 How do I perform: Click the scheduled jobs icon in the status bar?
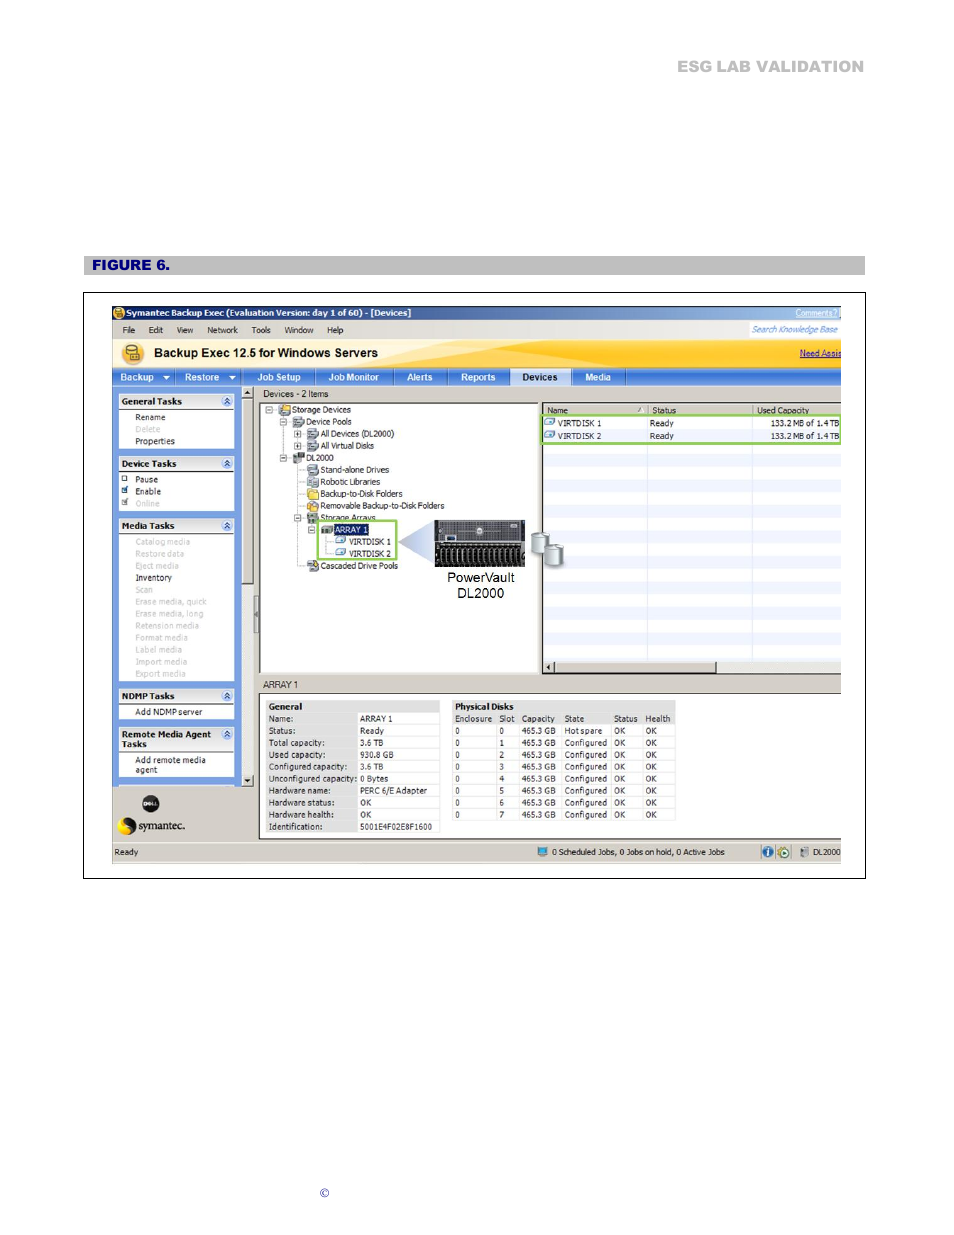click(542, 852)
